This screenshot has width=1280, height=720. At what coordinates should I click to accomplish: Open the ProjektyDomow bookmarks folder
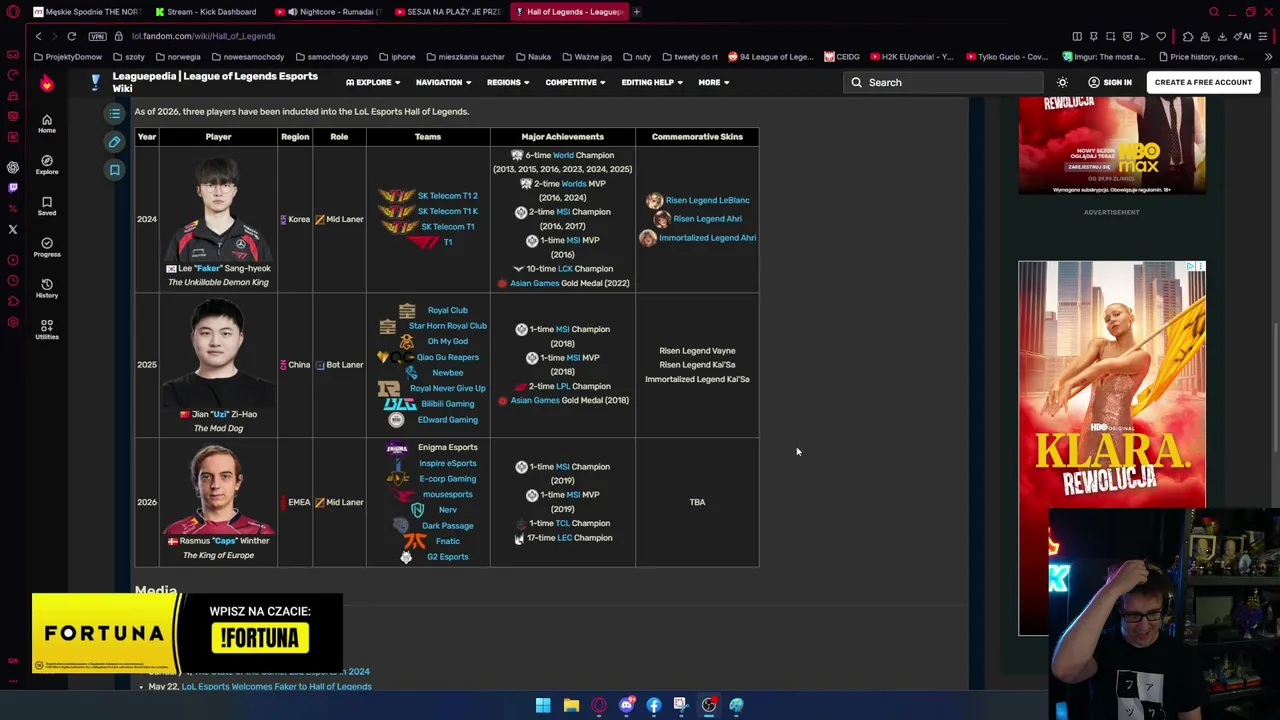67,57
